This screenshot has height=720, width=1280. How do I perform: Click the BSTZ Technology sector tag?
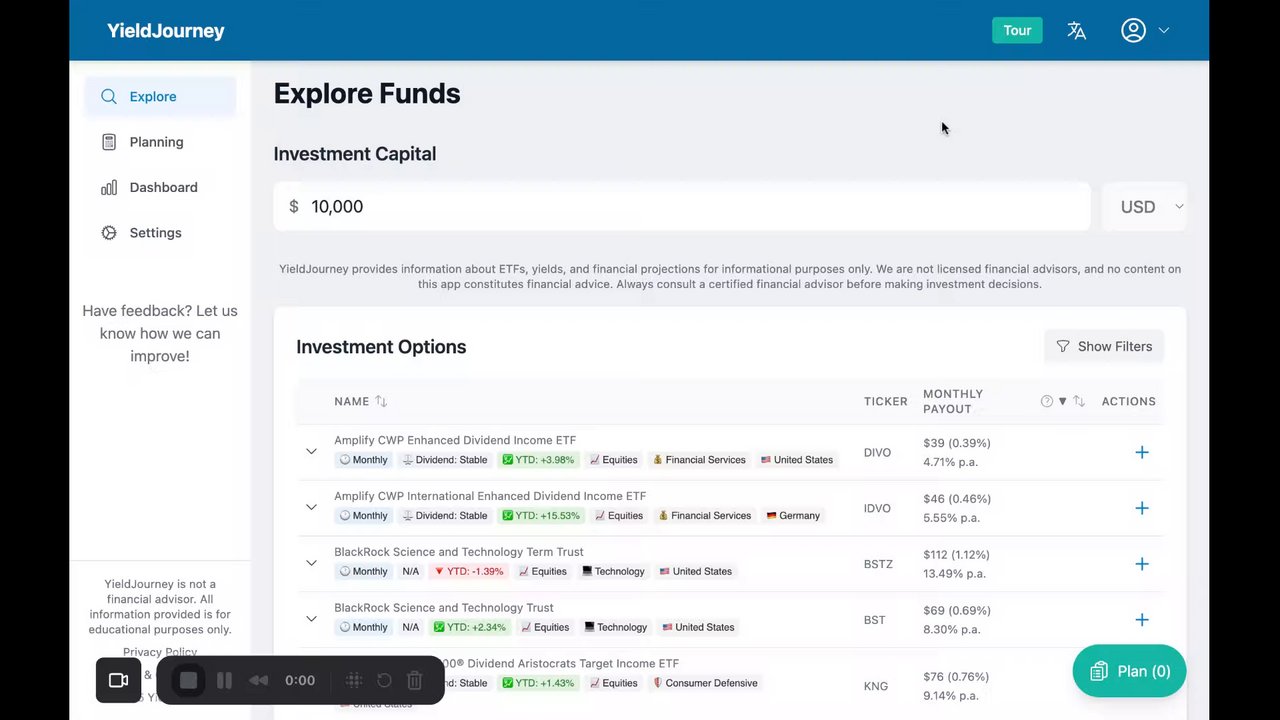613,572
